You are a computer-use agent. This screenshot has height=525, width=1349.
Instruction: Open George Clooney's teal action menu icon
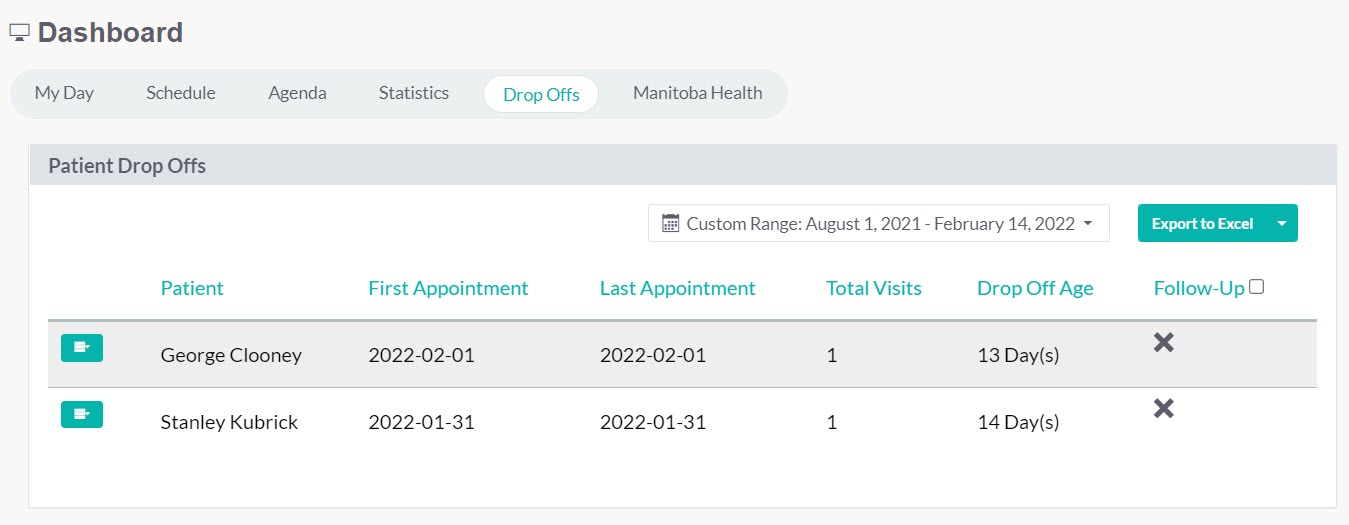pos(82,348)
